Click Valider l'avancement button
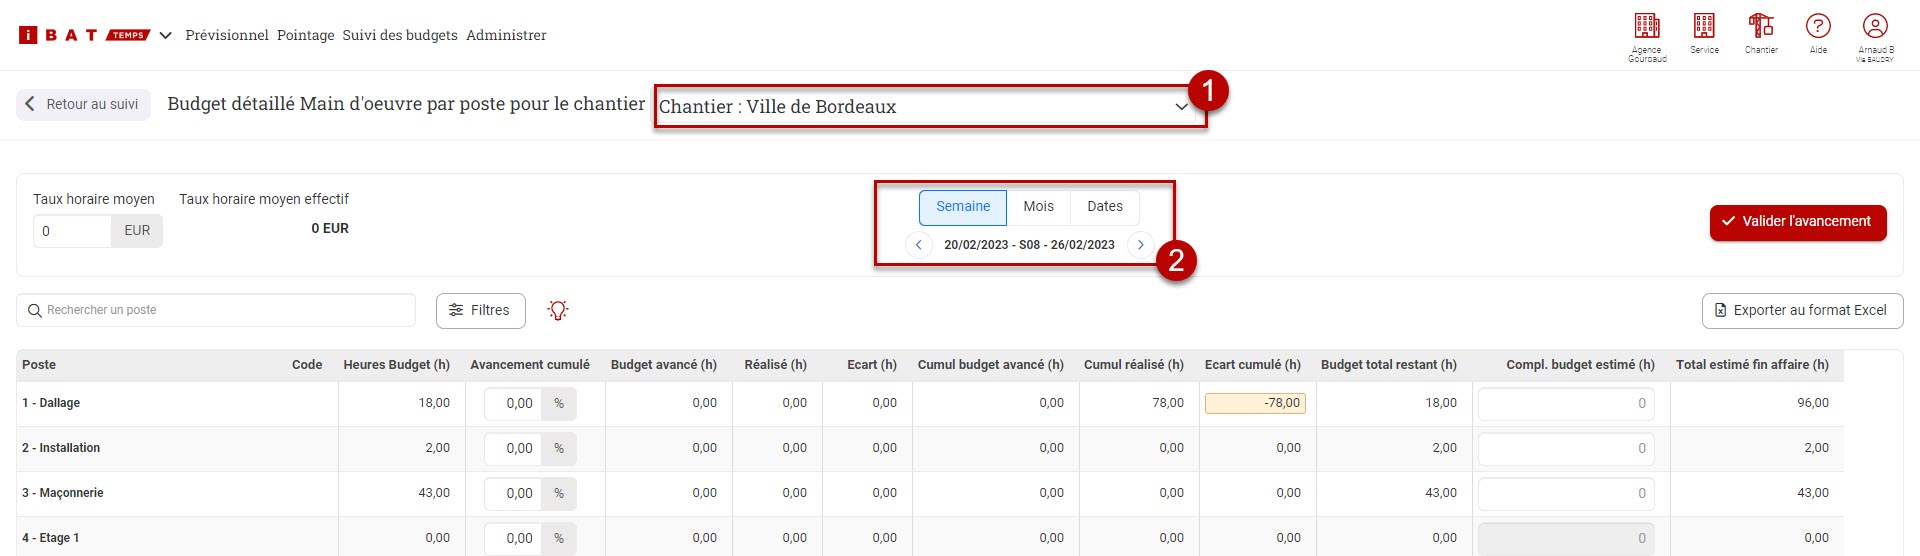1920x556 pixels. pos(1797,222)
